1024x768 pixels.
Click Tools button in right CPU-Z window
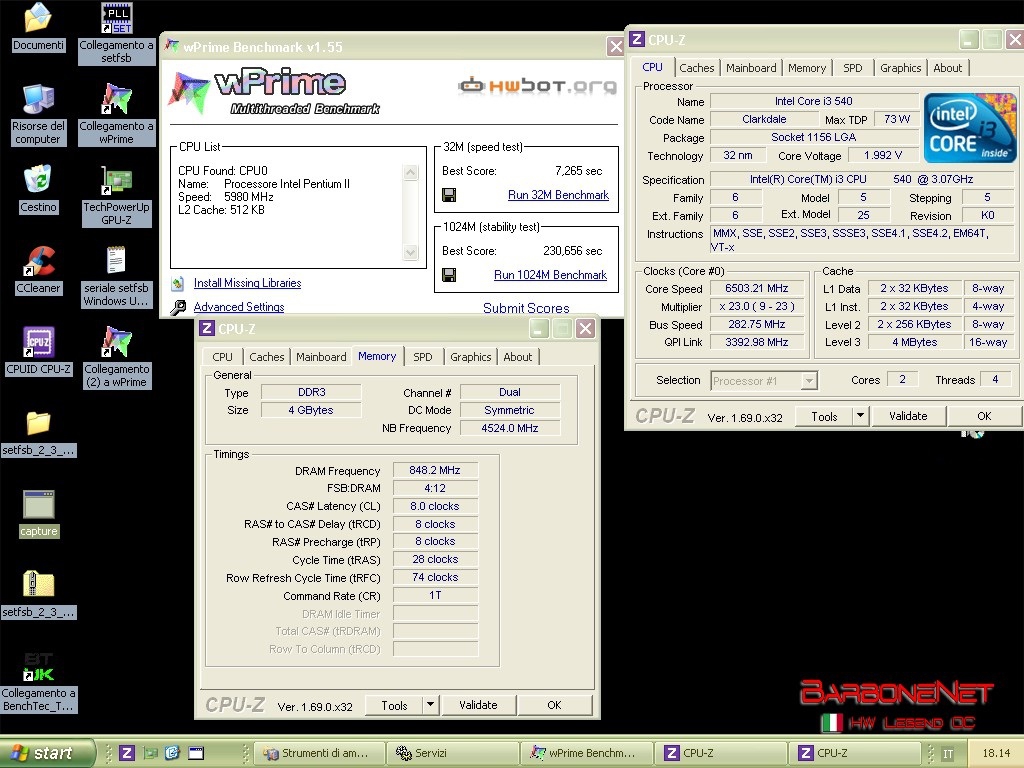click(824, 416)
